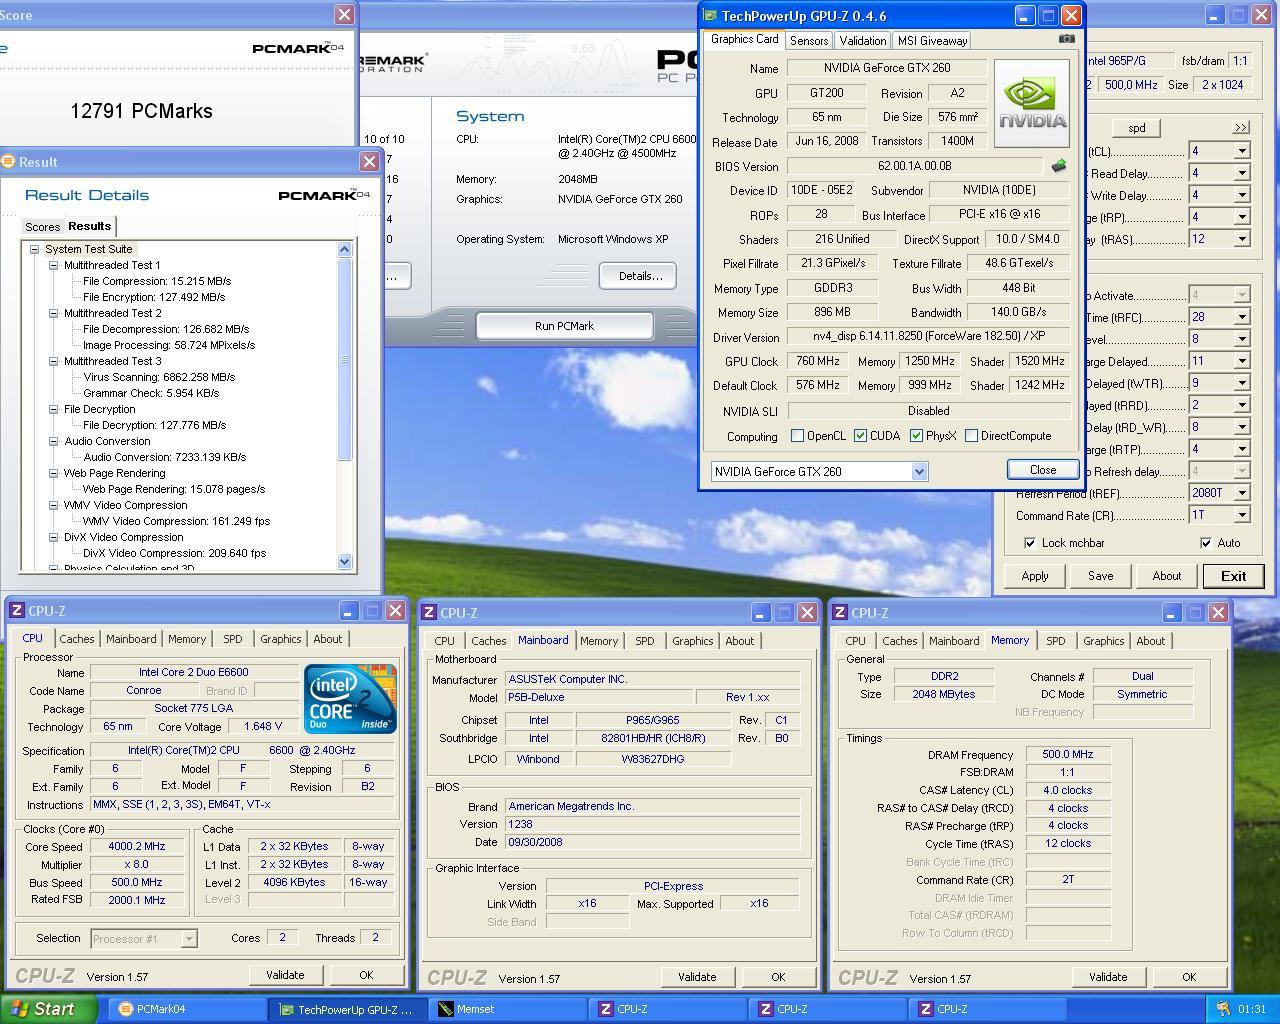
Task: Click the Memset expand arrows button
Action: tap(1240, 127)
